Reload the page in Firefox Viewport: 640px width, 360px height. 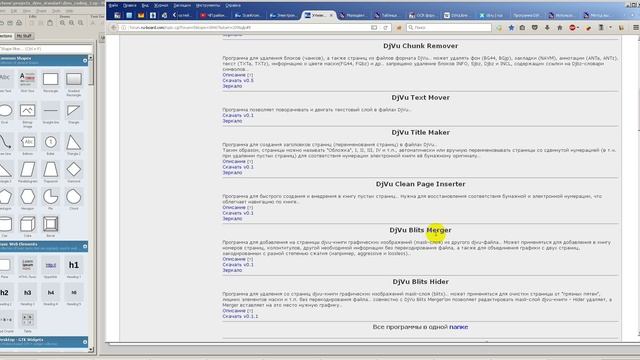385,27
